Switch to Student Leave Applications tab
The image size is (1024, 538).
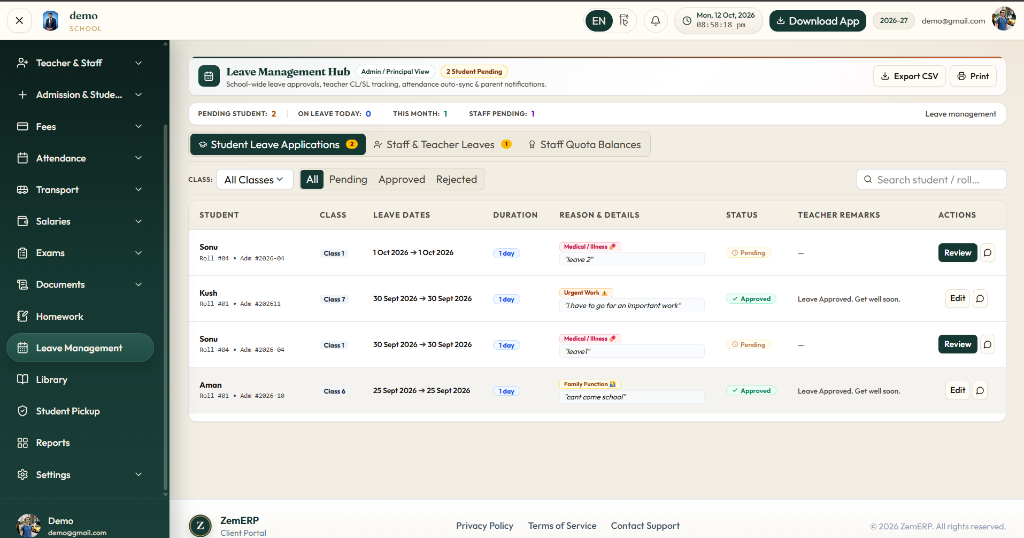[278, 145]
